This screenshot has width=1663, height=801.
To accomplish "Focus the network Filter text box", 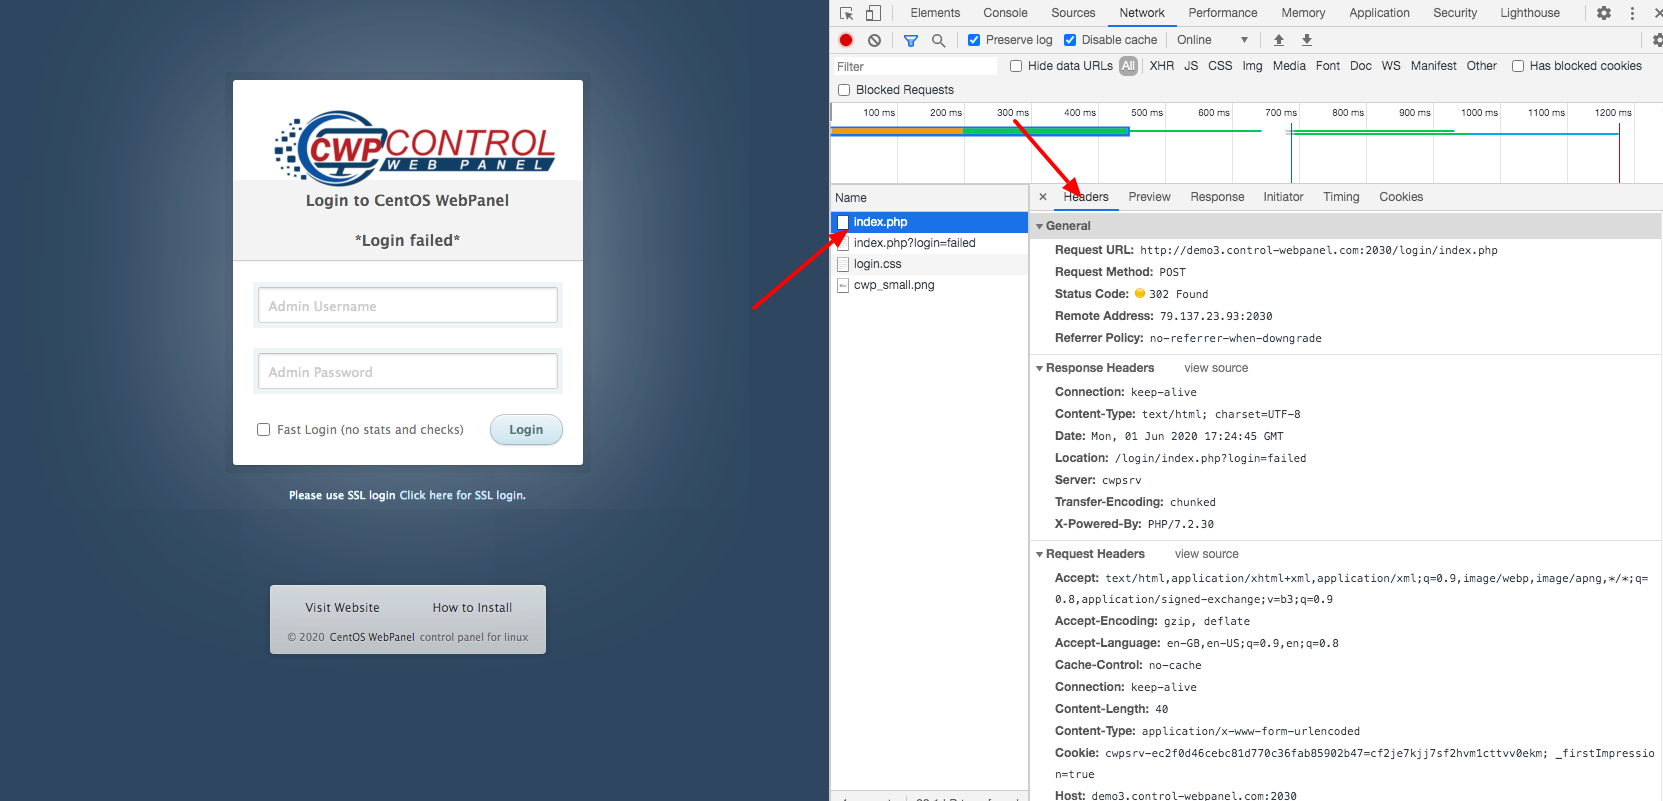I will click(915, 66).
